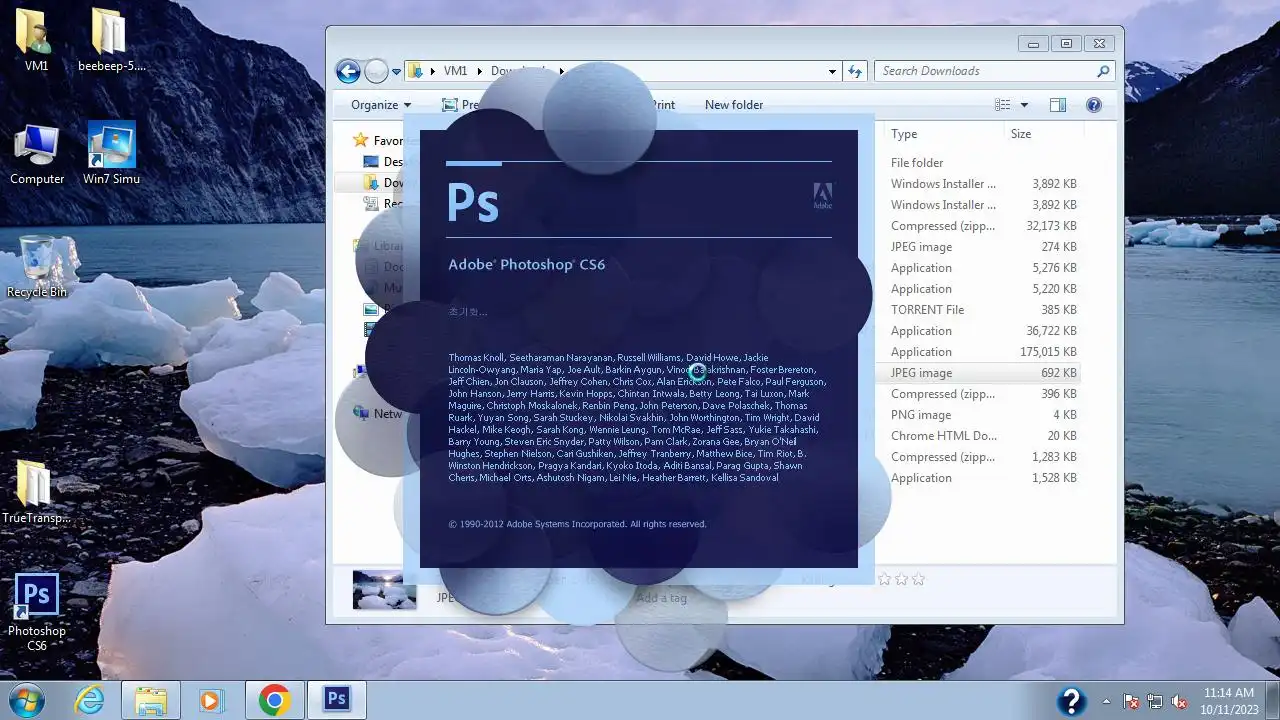Click the image thumbnail in the details pane

384,590
